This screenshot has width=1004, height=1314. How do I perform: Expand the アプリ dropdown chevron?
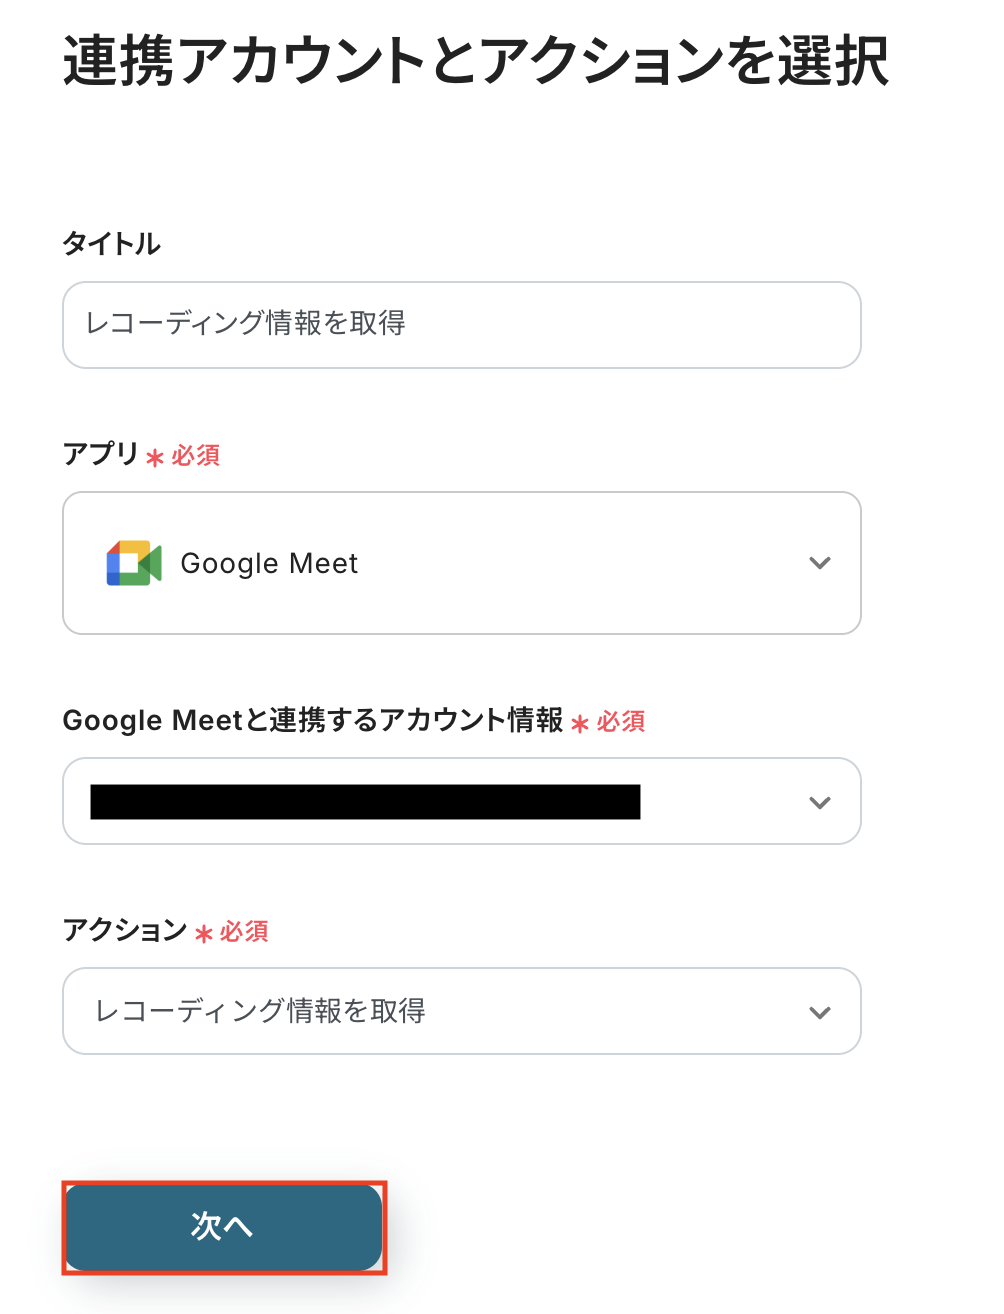tap(819, 563)
